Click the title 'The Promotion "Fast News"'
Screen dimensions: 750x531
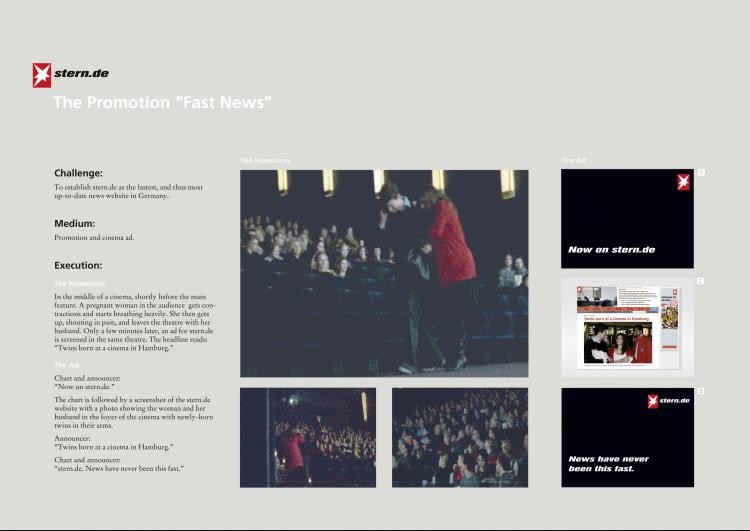pyautogui.click(x=162, y=102)
